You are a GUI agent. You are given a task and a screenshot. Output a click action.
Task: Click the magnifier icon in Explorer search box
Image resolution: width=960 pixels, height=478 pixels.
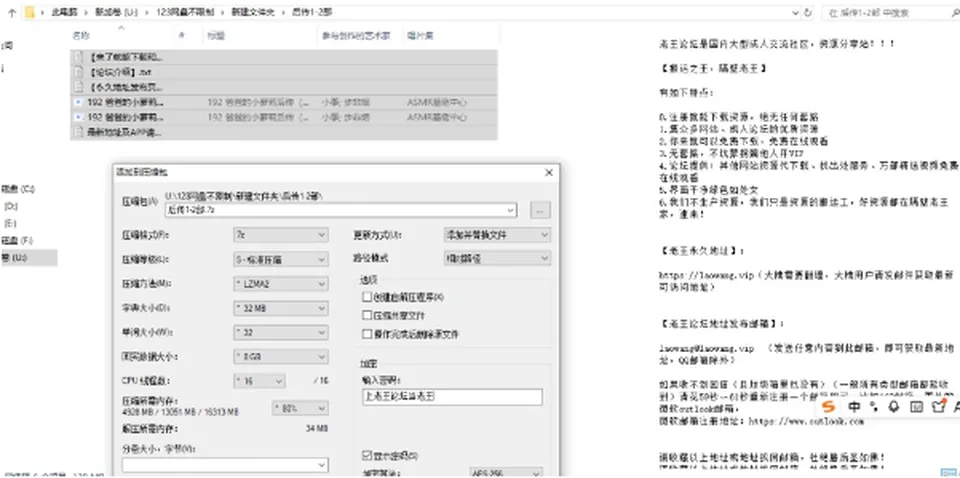click(954, 12)
